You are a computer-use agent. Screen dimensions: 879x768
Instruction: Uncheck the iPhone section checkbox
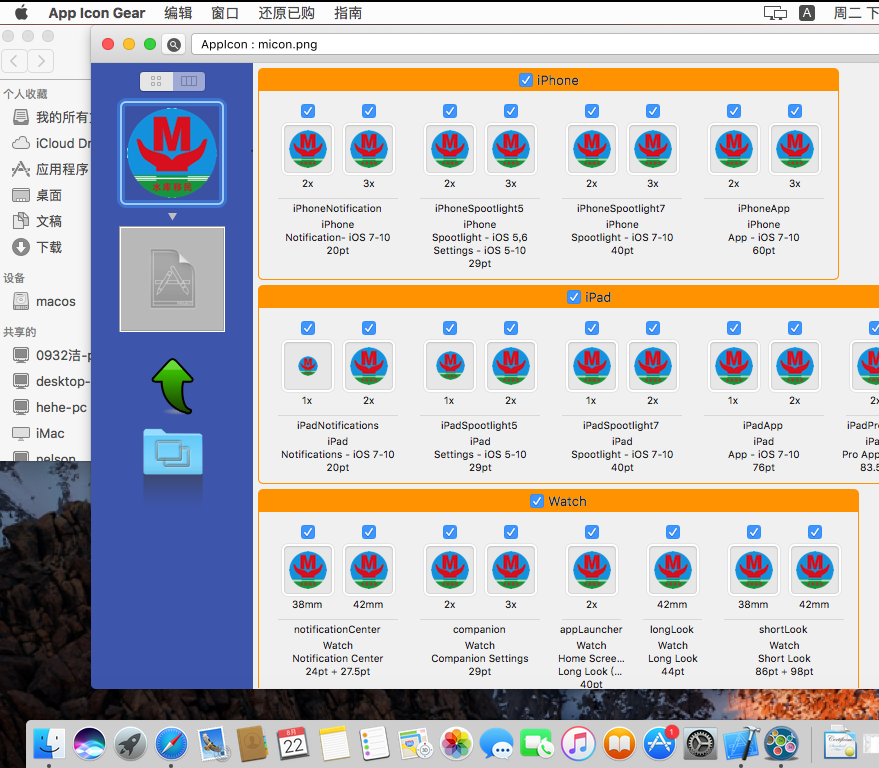click(526, 80)
